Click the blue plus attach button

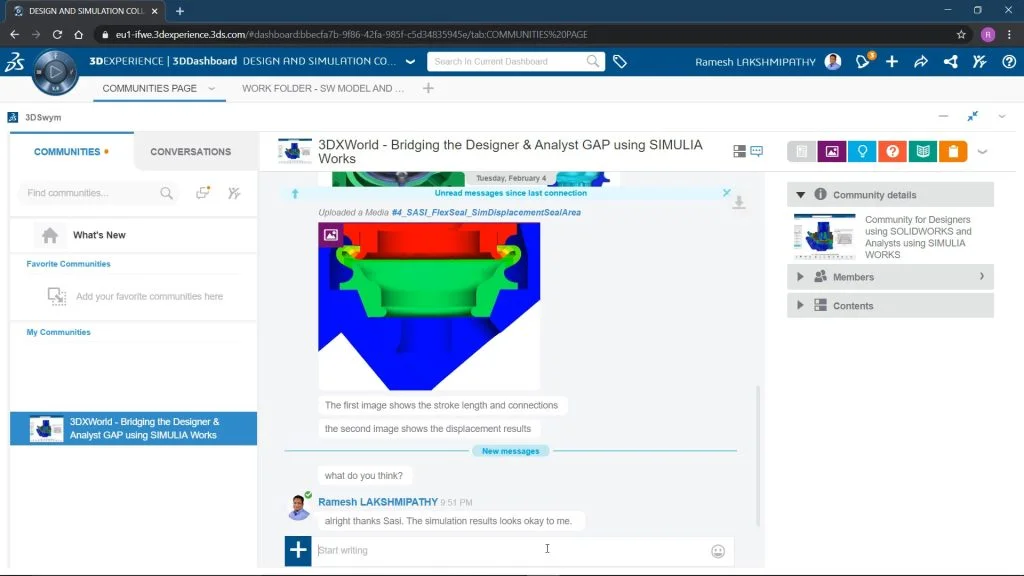pos(298,550)
